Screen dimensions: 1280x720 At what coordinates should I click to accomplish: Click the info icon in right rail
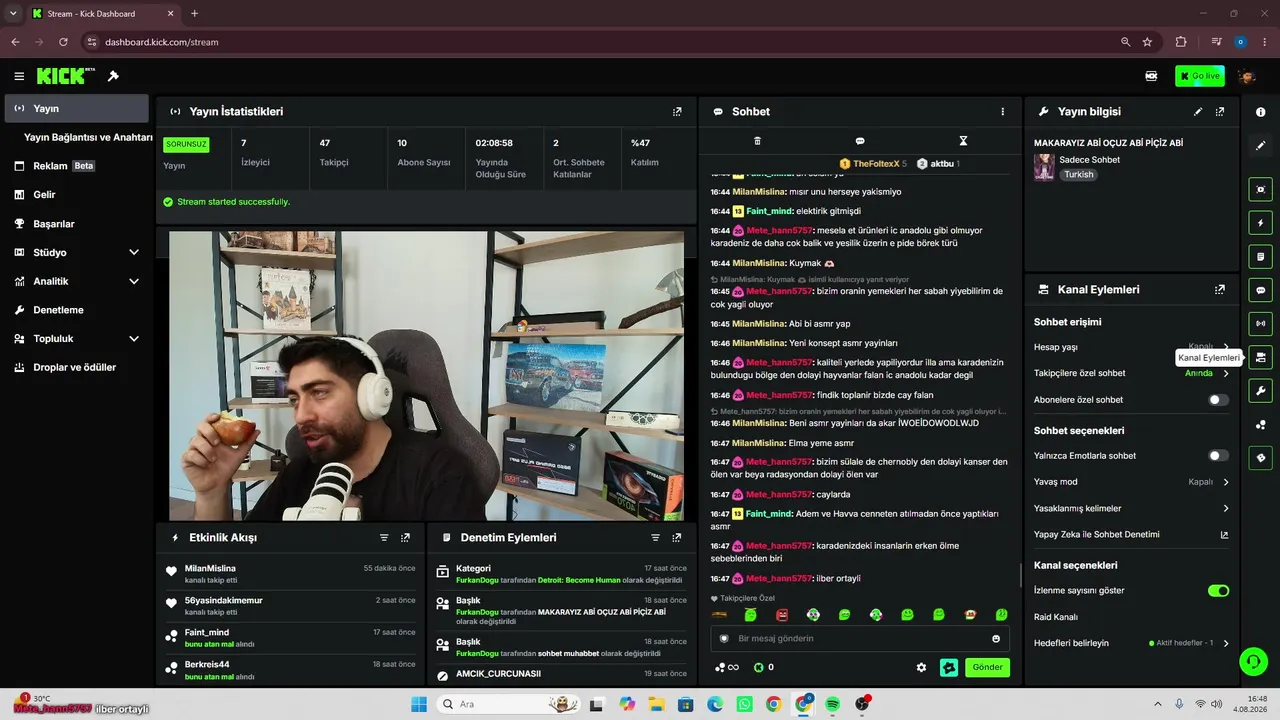1260,112
